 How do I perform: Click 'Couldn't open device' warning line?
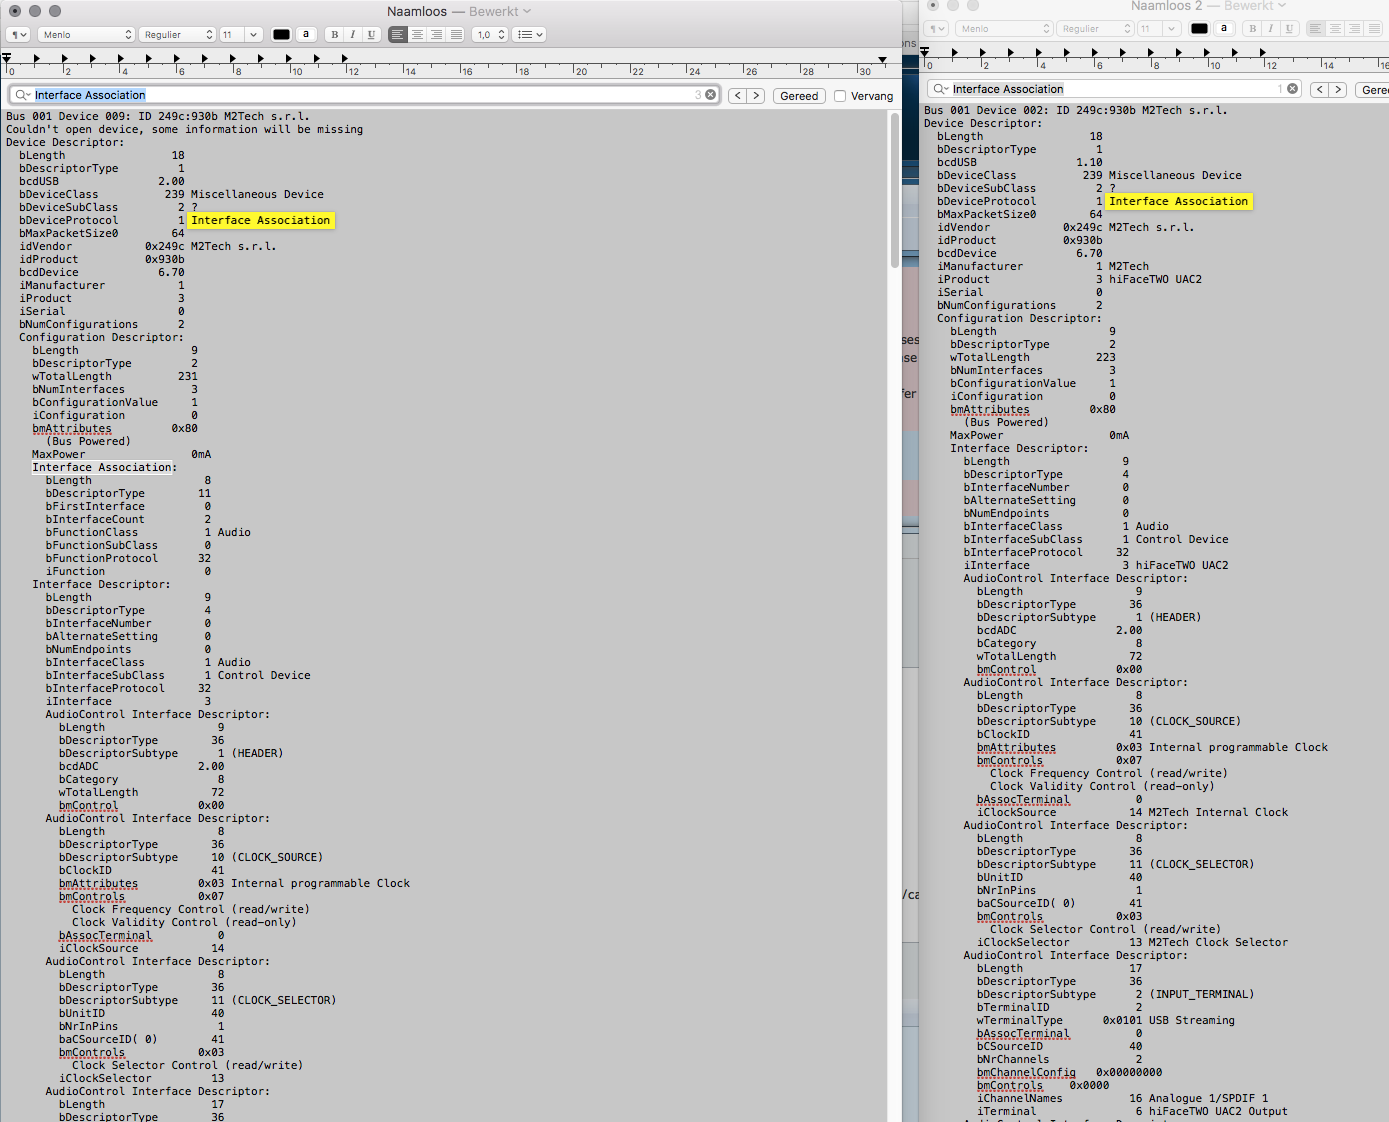184,129
